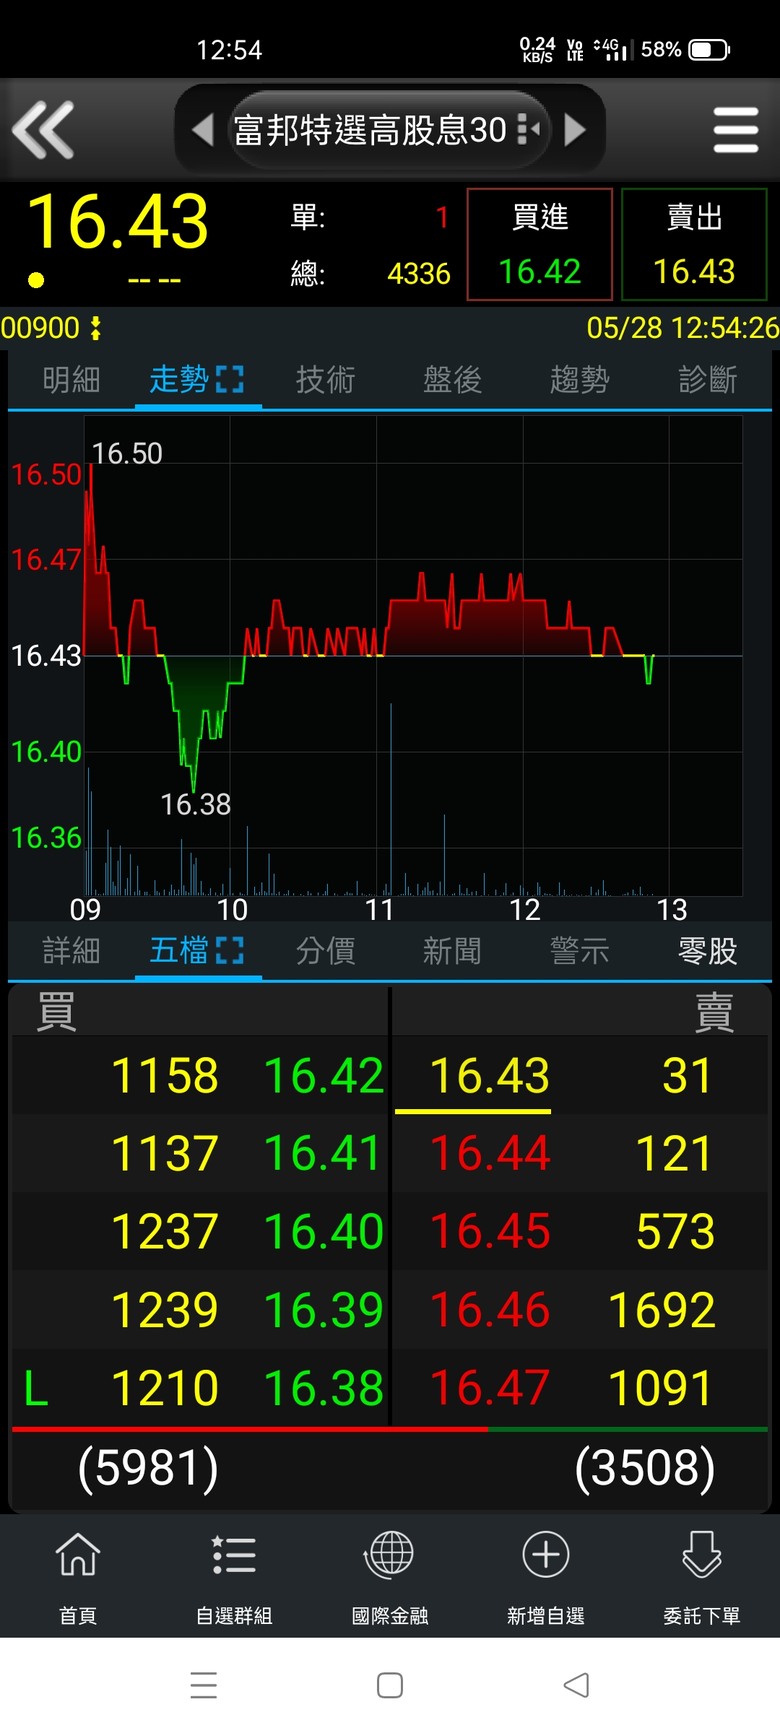Tap total ask volume (3508)
780x1733 pixels.
645,1468
